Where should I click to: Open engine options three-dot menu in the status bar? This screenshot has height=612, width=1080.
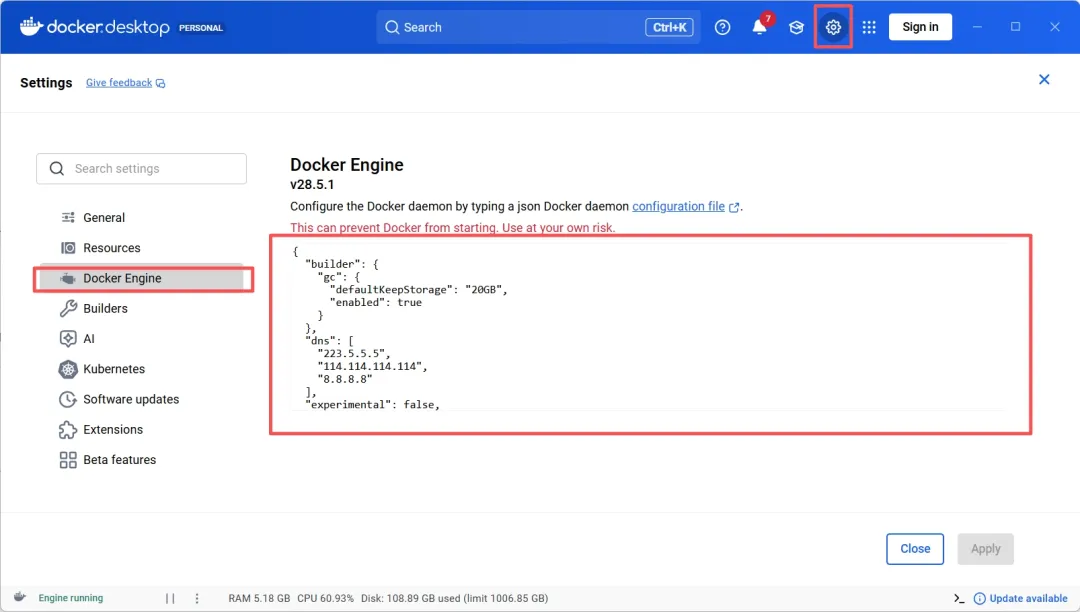[x=197, y=598]
